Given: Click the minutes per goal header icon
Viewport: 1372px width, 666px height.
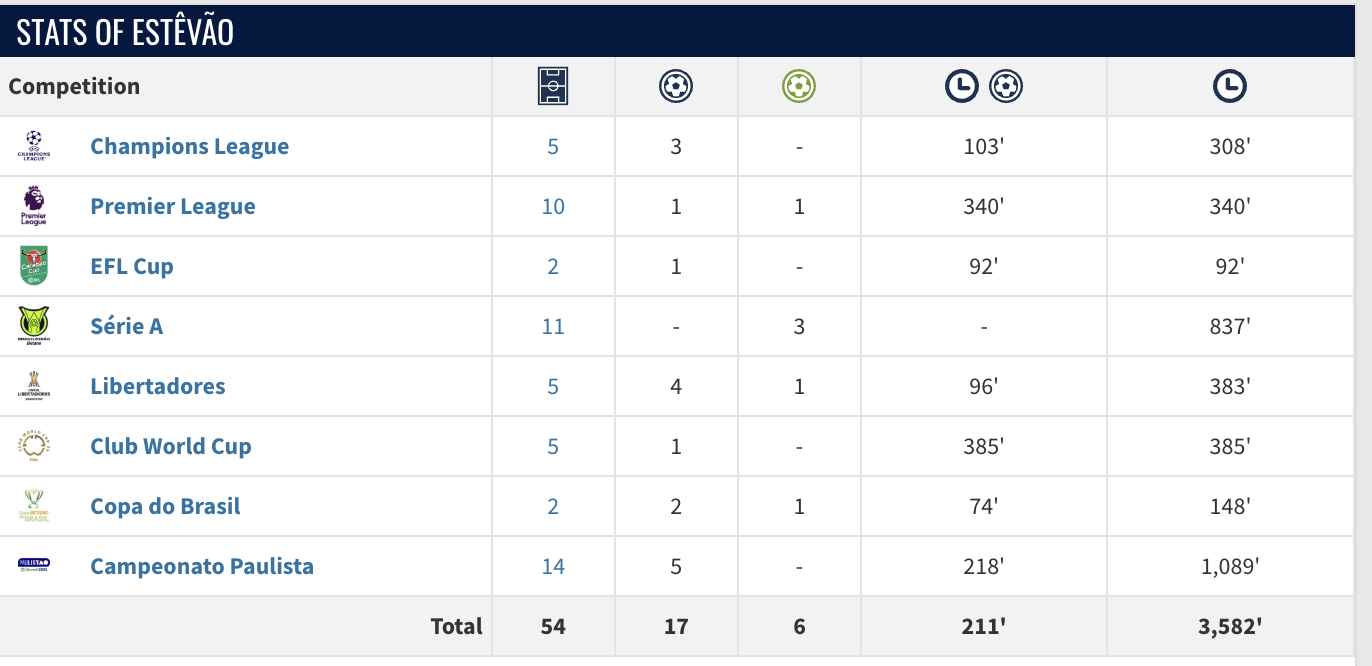Looking at the screenshot, I should [x=983, y=87].
